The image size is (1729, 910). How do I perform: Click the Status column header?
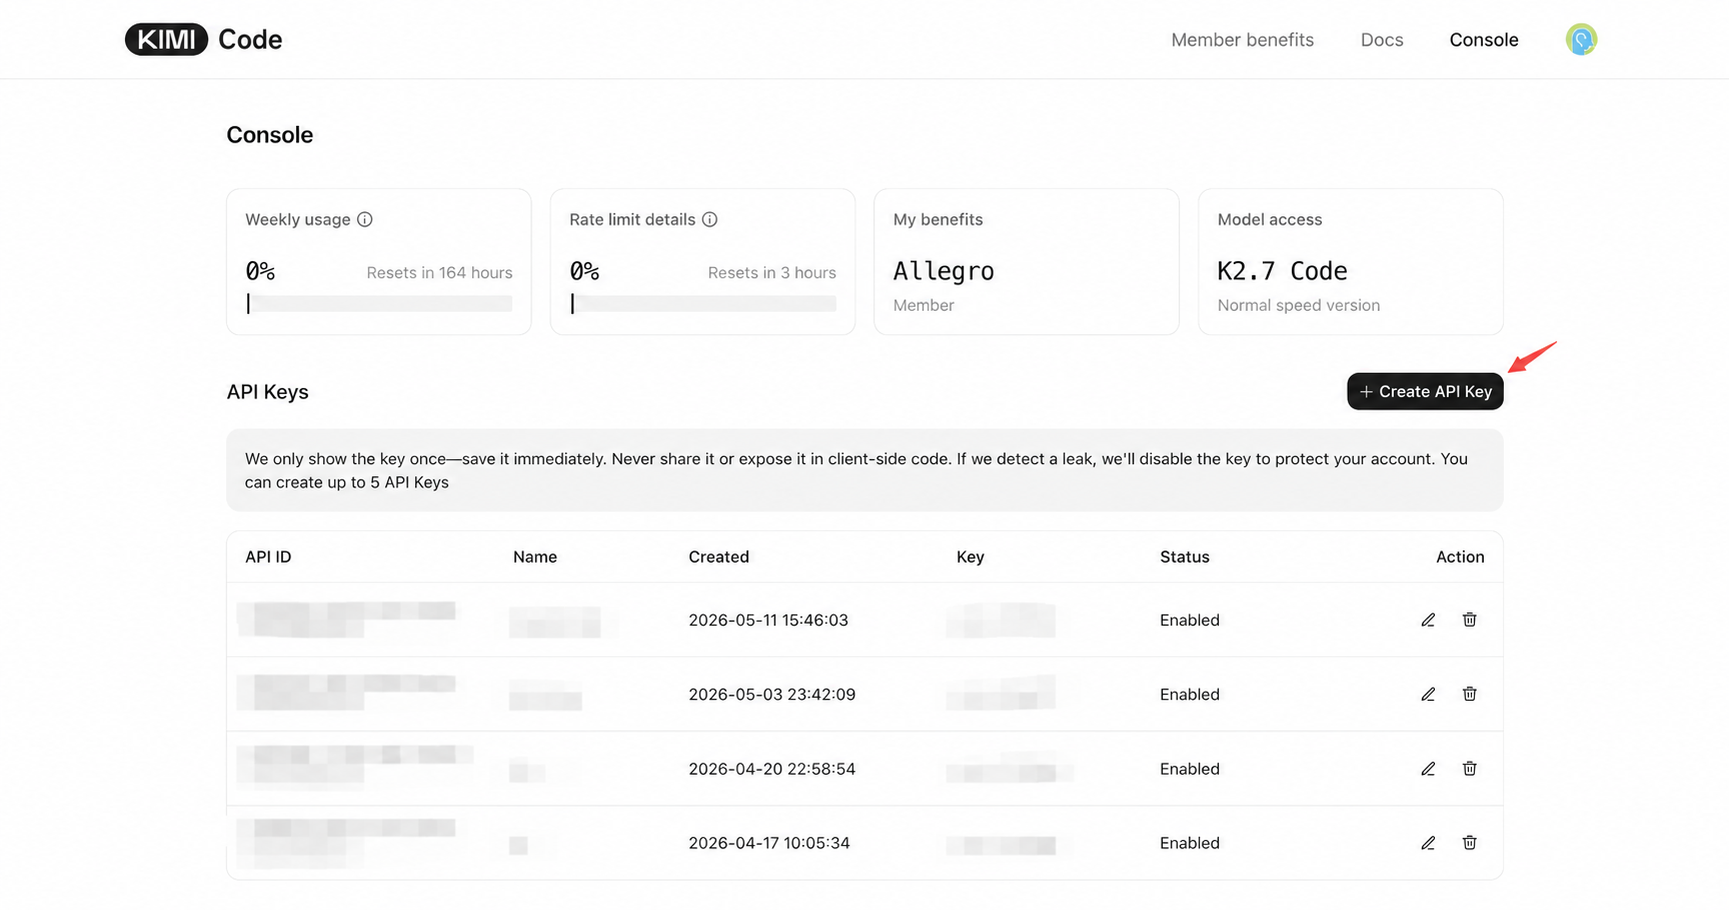(1185, 557)
